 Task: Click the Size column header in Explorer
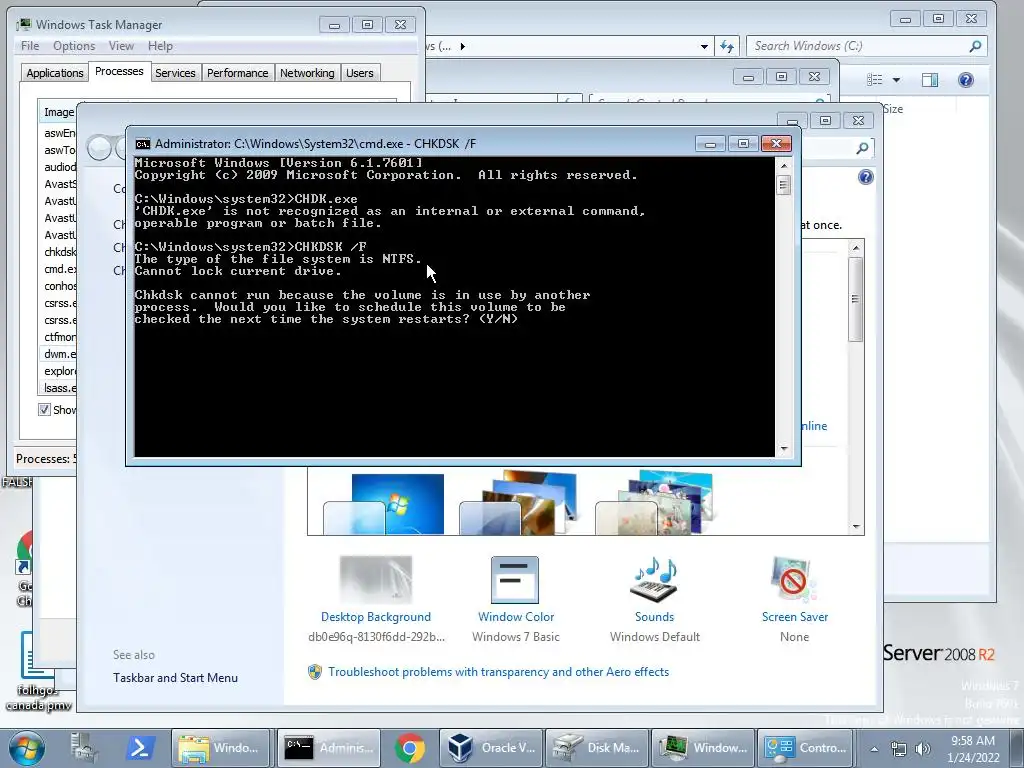coord(893,109)
